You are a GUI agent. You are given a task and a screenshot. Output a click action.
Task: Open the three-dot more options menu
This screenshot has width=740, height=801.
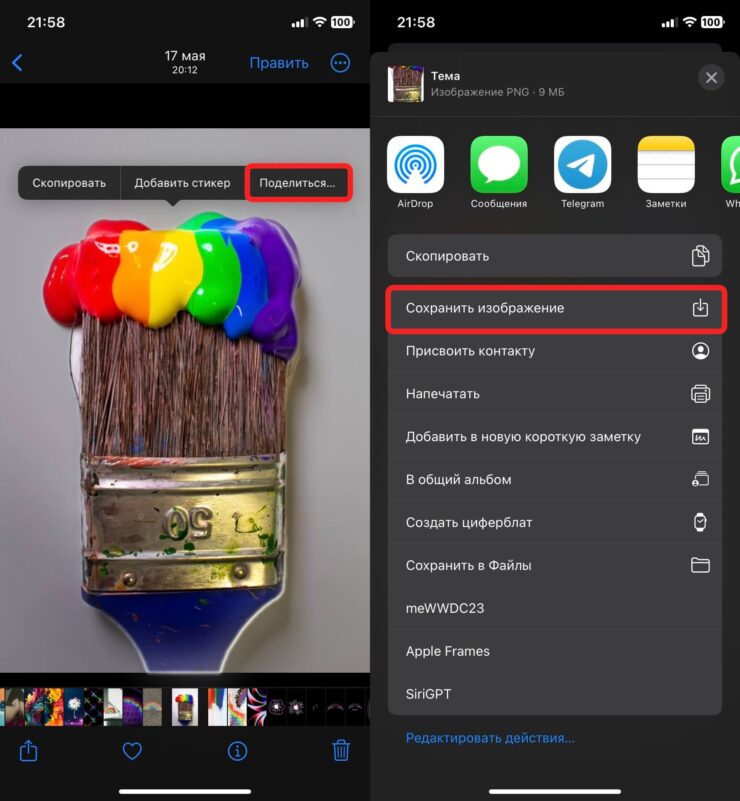[340, 63]
